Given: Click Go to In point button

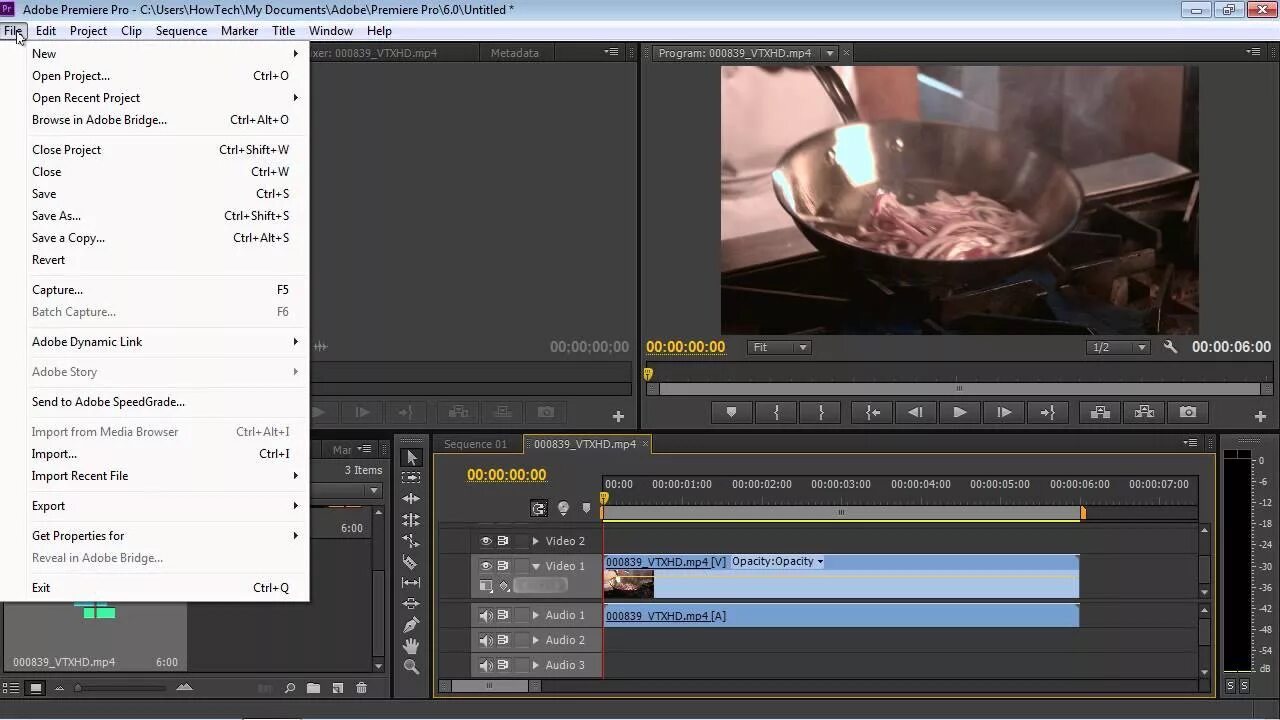Looking at the screenshot, I should (872, 412).
